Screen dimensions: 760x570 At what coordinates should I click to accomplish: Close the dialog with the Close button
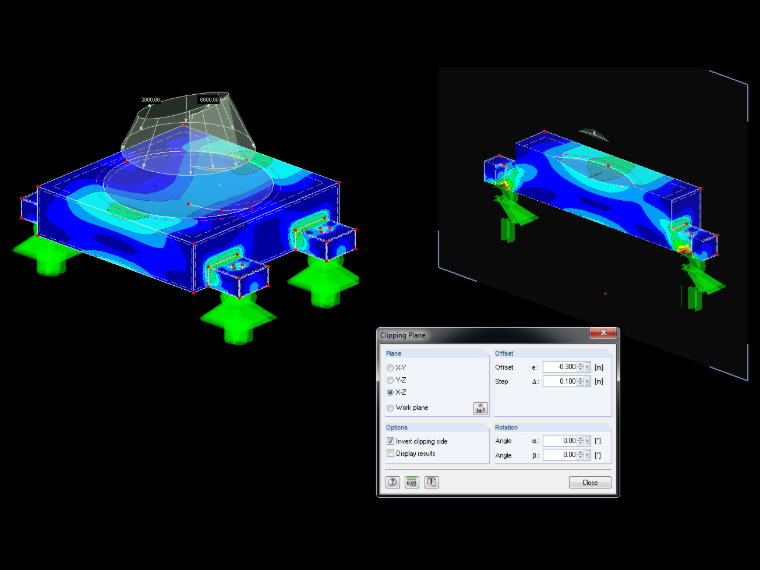(590, 482)
